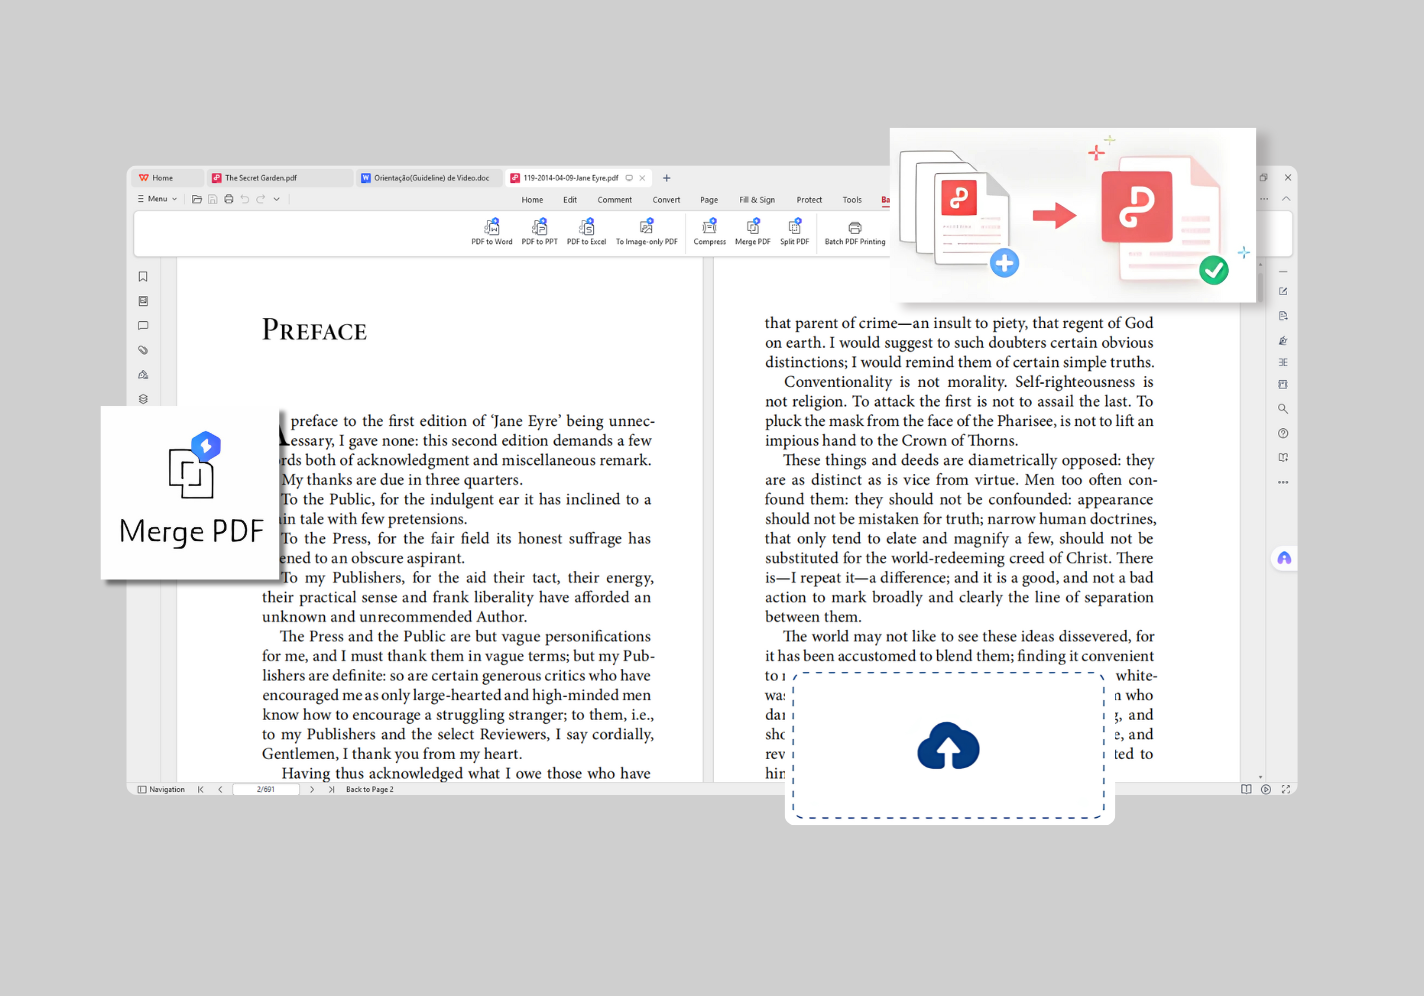Click the reading mode book icon in status bar
This screenshot has width=1424, height=996.
click(x=1246, y=789)
